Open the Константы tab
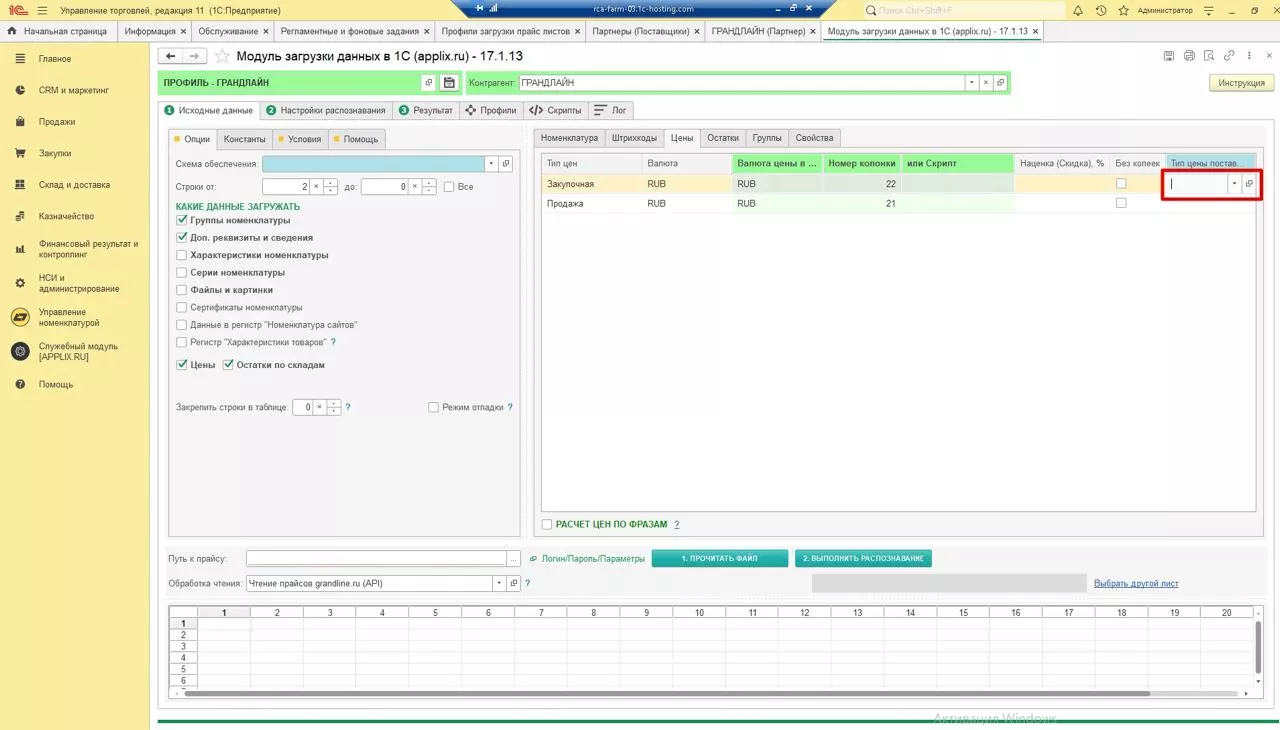 pyautogui.click(x=244, y=139)
